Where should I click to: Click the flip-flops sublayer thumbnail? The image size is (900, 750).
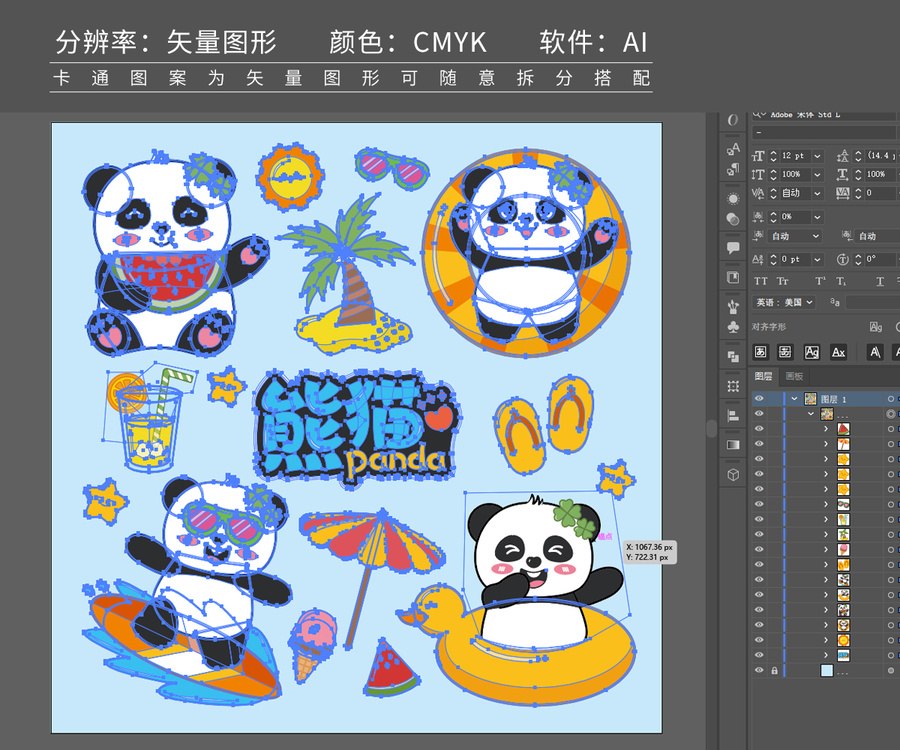(843, 565)
